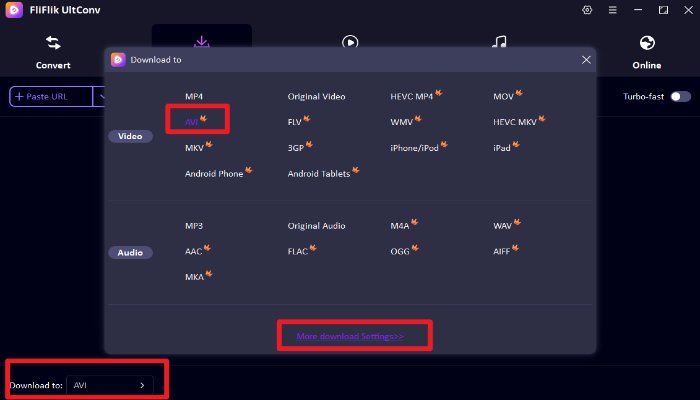The width and height of the screenshot is (700, 400).
Task: Select the Video category
Action: click(130, 136)
